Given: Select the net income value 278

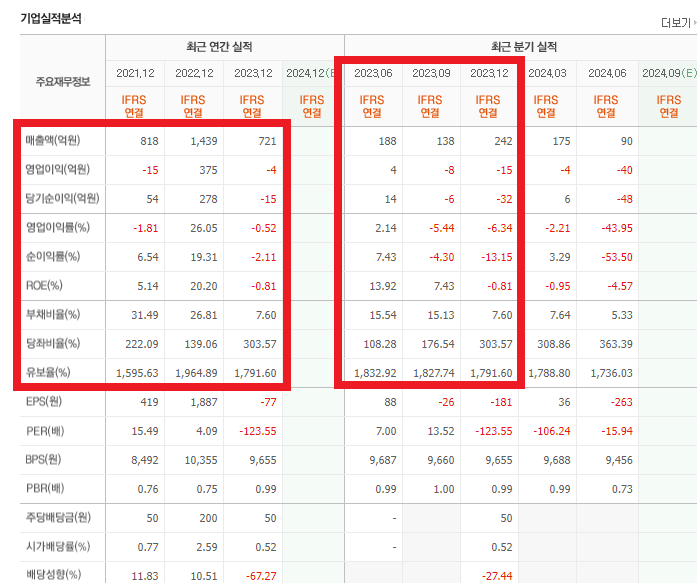Looking at the screenshot, I should pyautogui.click(x=208, y=199).
